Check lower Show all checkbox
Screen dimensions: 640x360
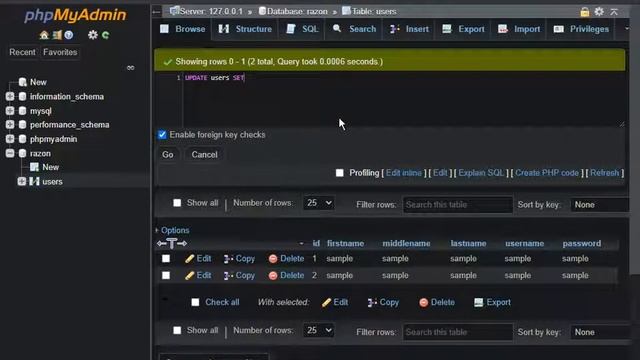(x=177, y=330)
